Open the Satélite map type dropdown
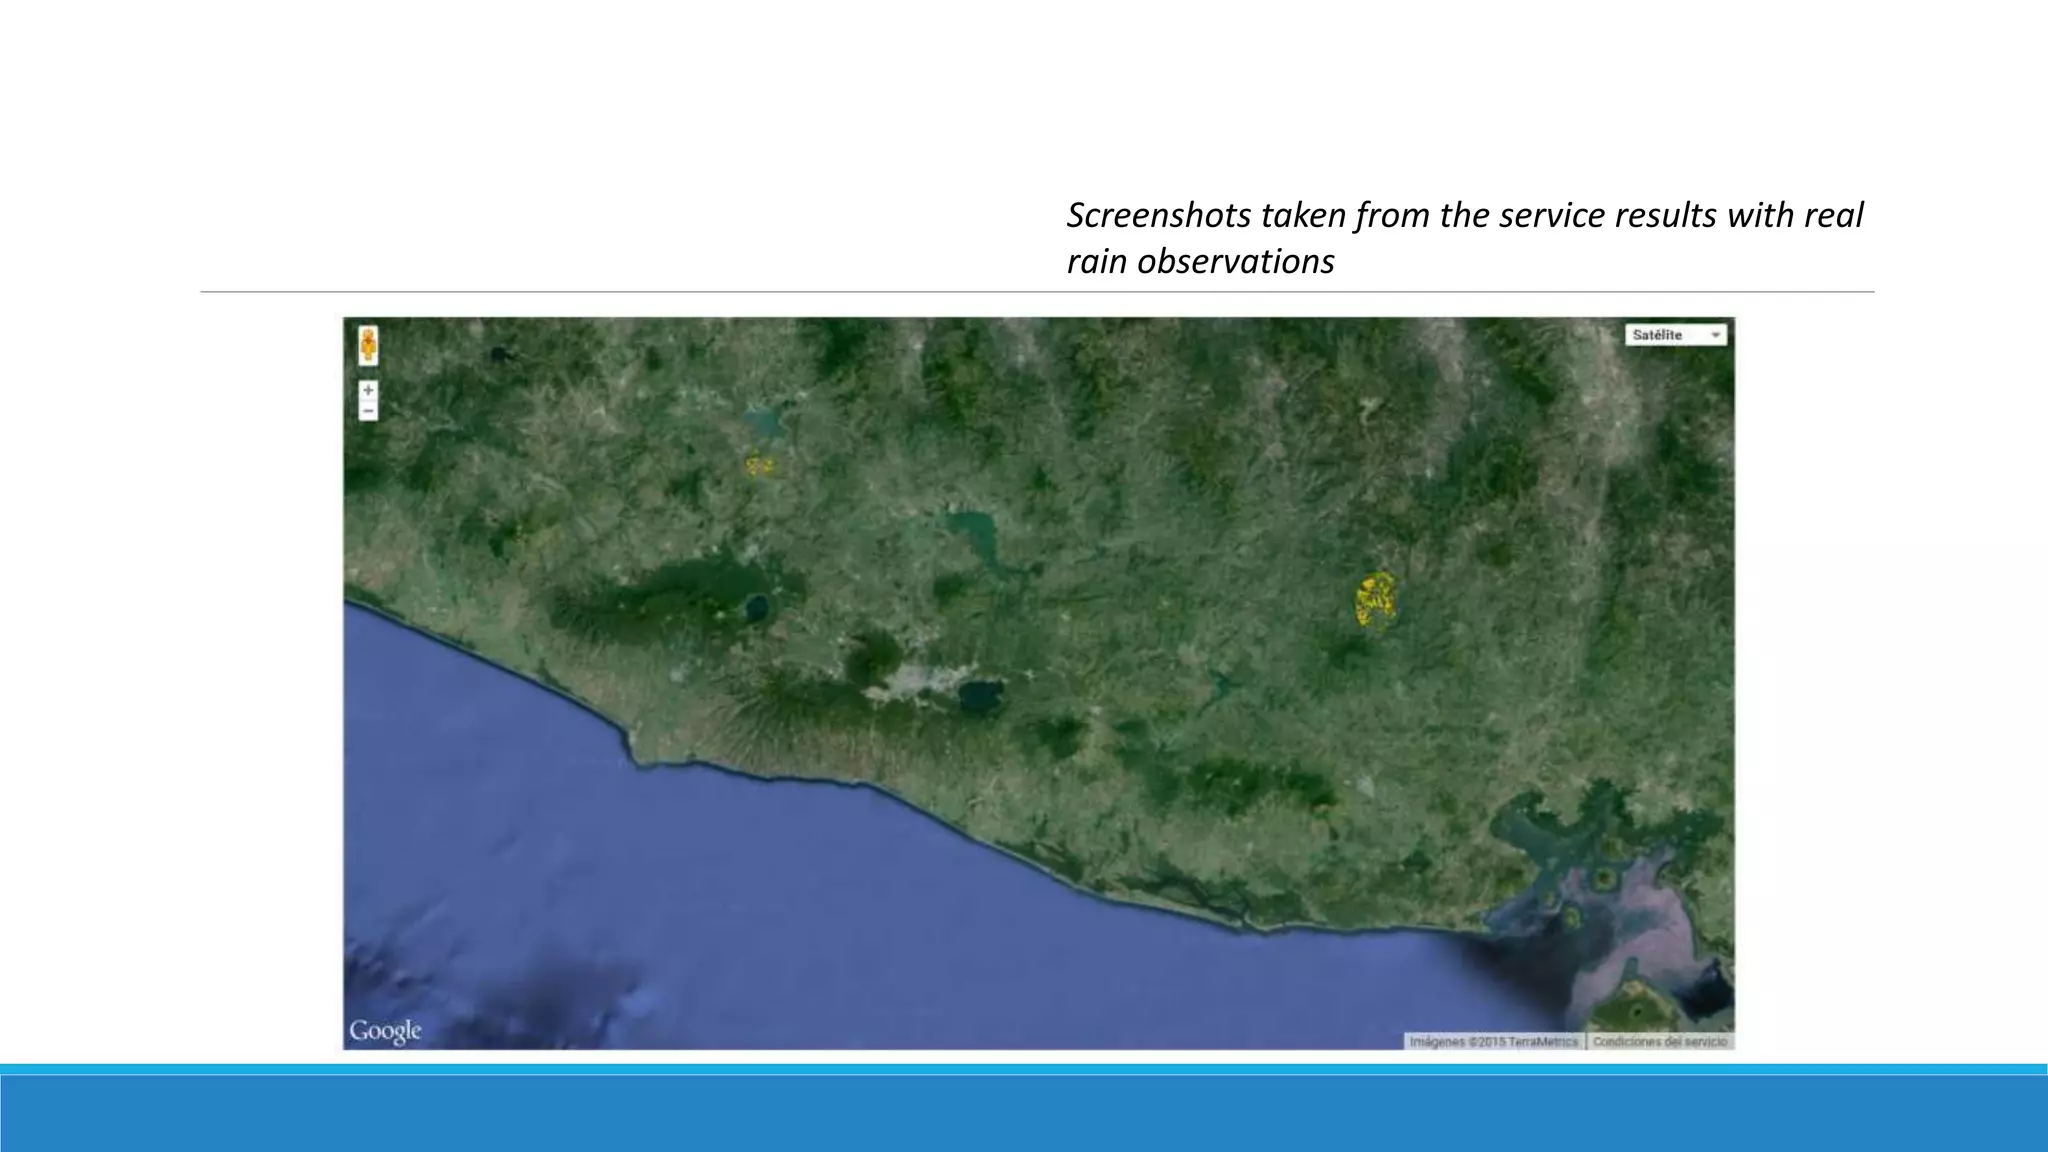Screen dimensions: 2048x1152 pos(1677,335)
